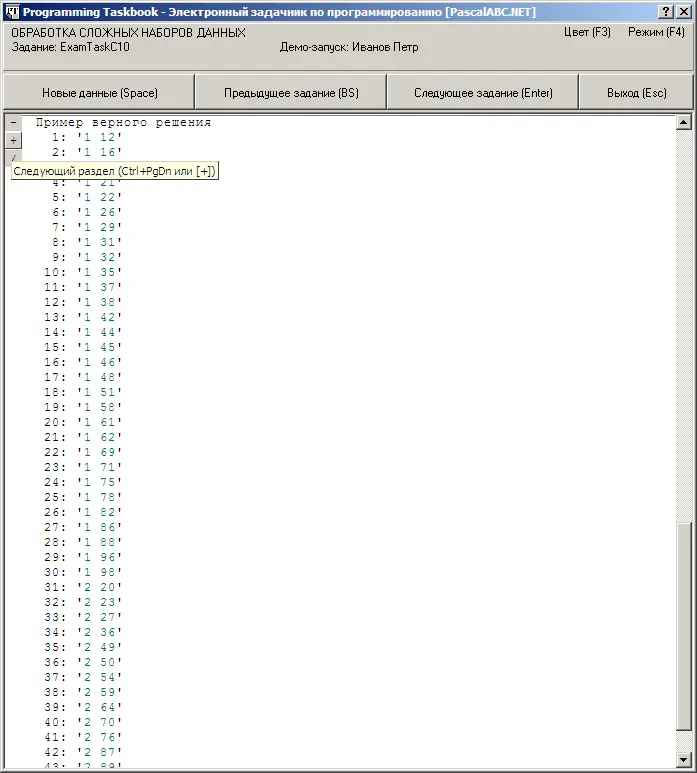Select result line 5: '1 22'
This screenshot has width=697, height=773.
[86, 197]
